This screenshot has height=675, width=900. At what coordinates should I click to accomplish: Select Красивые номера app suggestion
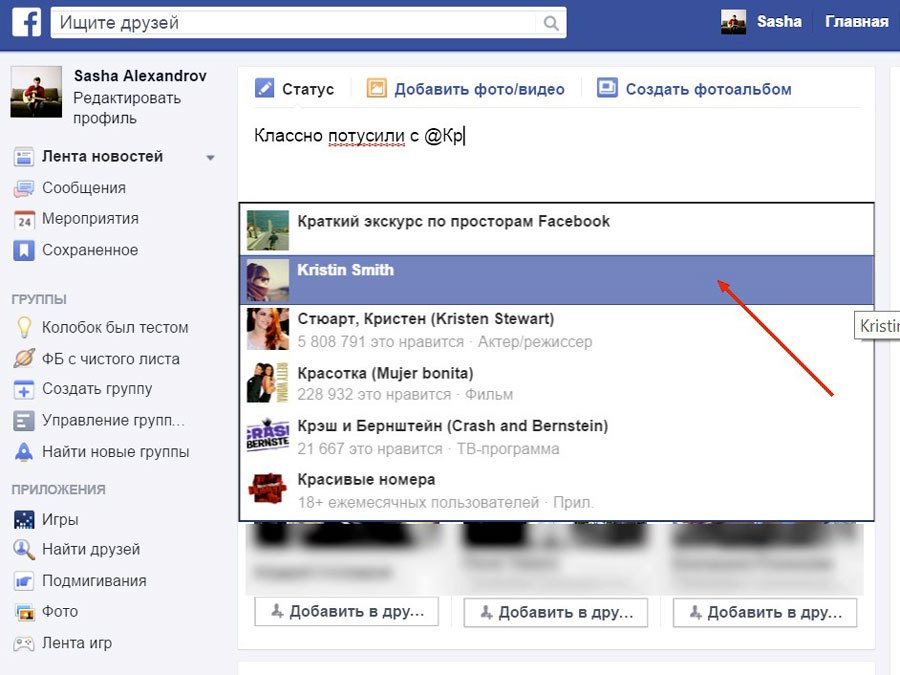(557, 491)
